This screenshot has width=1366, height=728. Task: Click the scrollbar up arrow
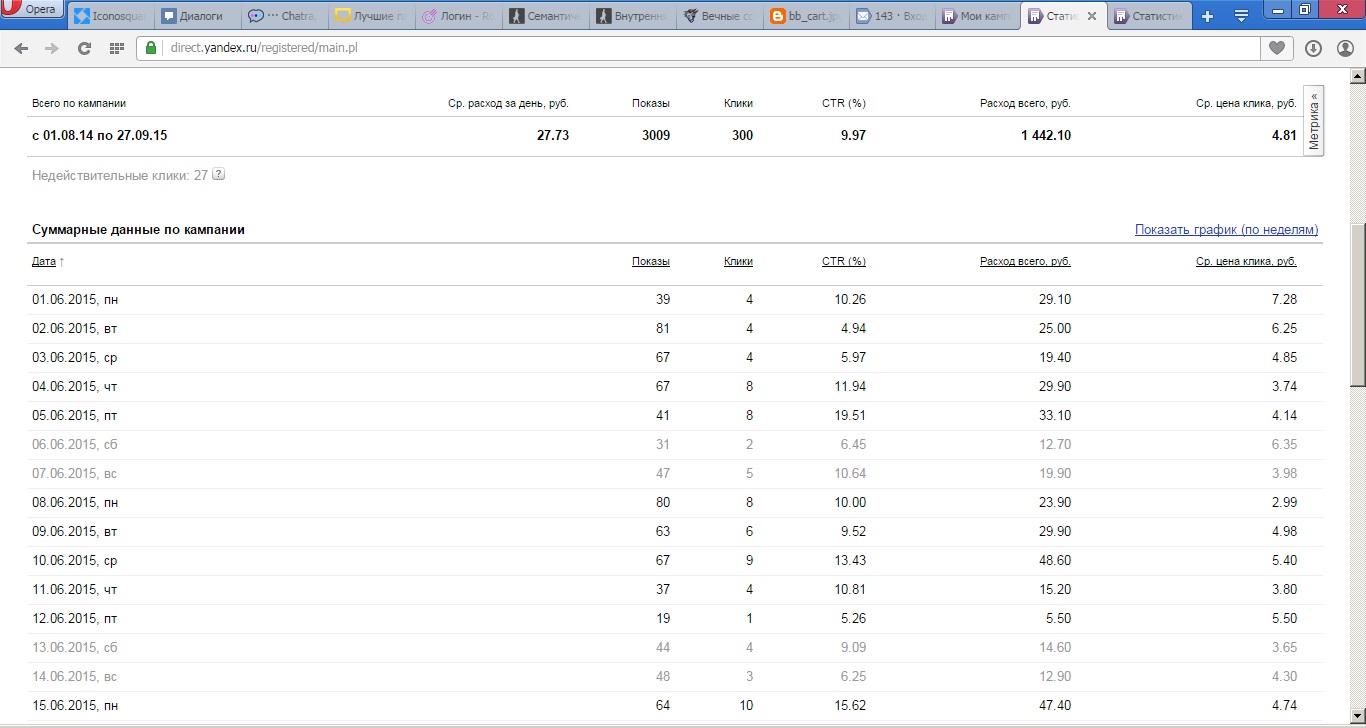(x=1357, y=77)
